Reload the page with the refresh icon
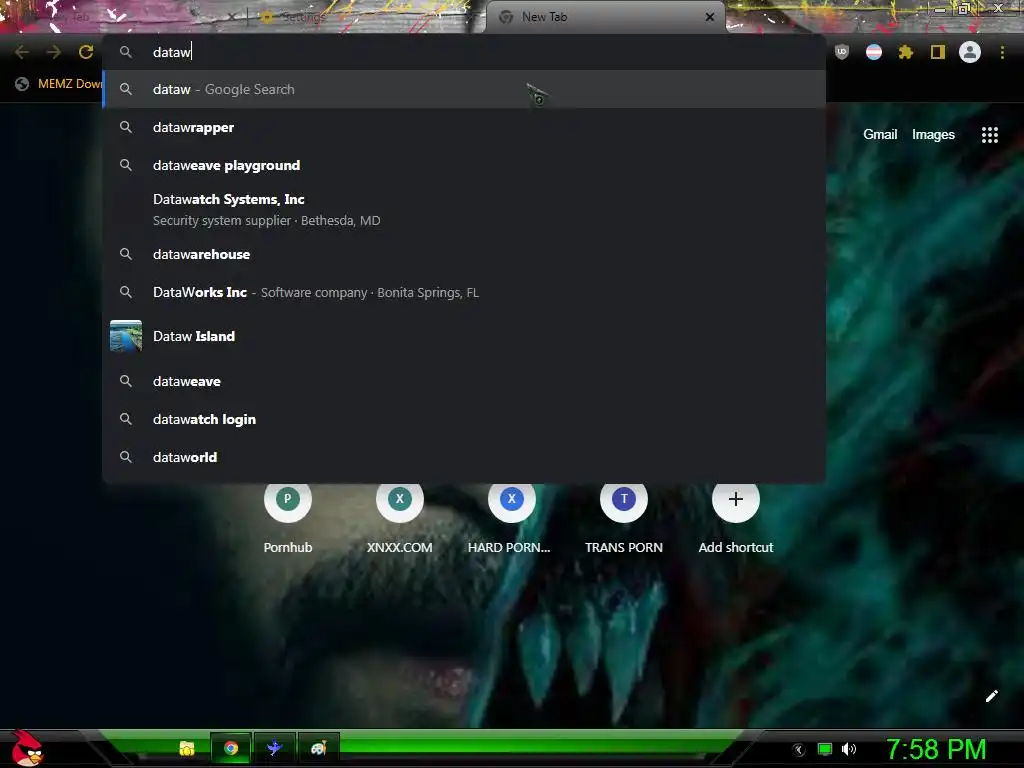 pos(86,52)
